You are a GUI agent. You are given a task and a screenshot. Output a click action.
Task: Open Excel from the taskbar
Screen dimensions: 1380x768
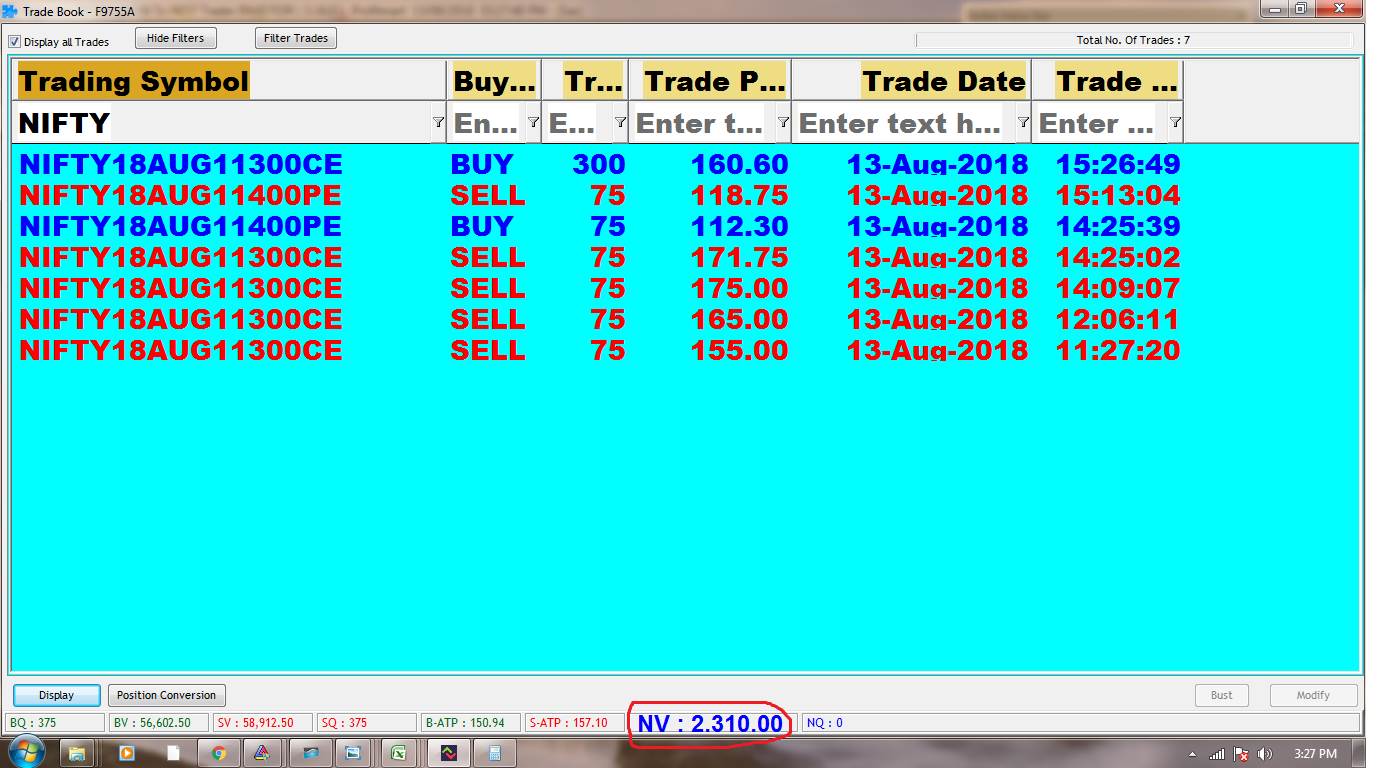[398, 753]
